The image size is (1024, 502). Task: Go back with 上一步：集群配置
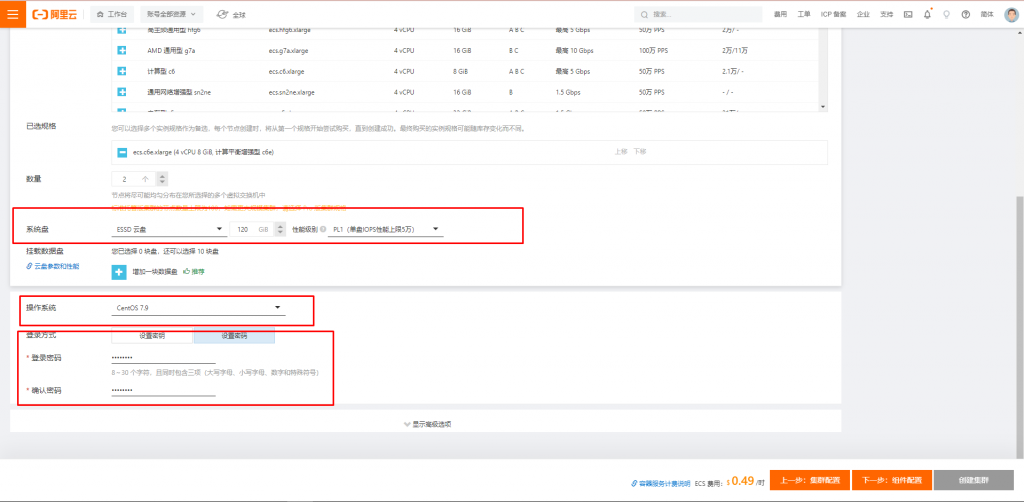810,480
